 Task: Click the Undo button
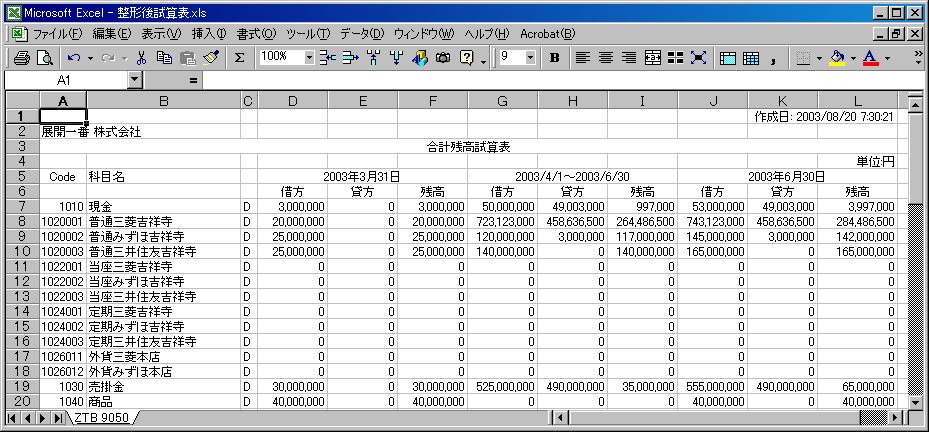point(74,57)
